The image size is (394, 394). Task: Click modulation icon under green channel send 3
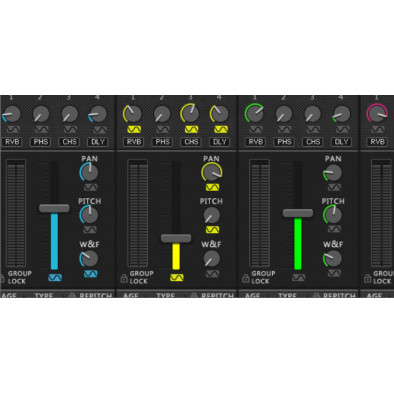[x=313, y=129]
